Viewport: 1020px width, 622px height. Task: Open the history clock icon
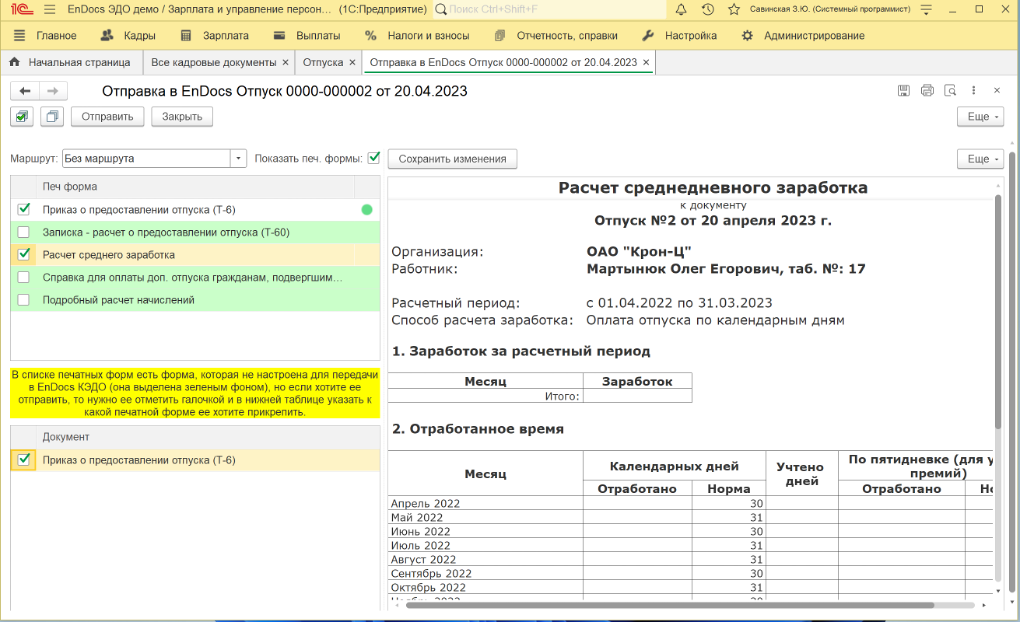pos(708,9)
